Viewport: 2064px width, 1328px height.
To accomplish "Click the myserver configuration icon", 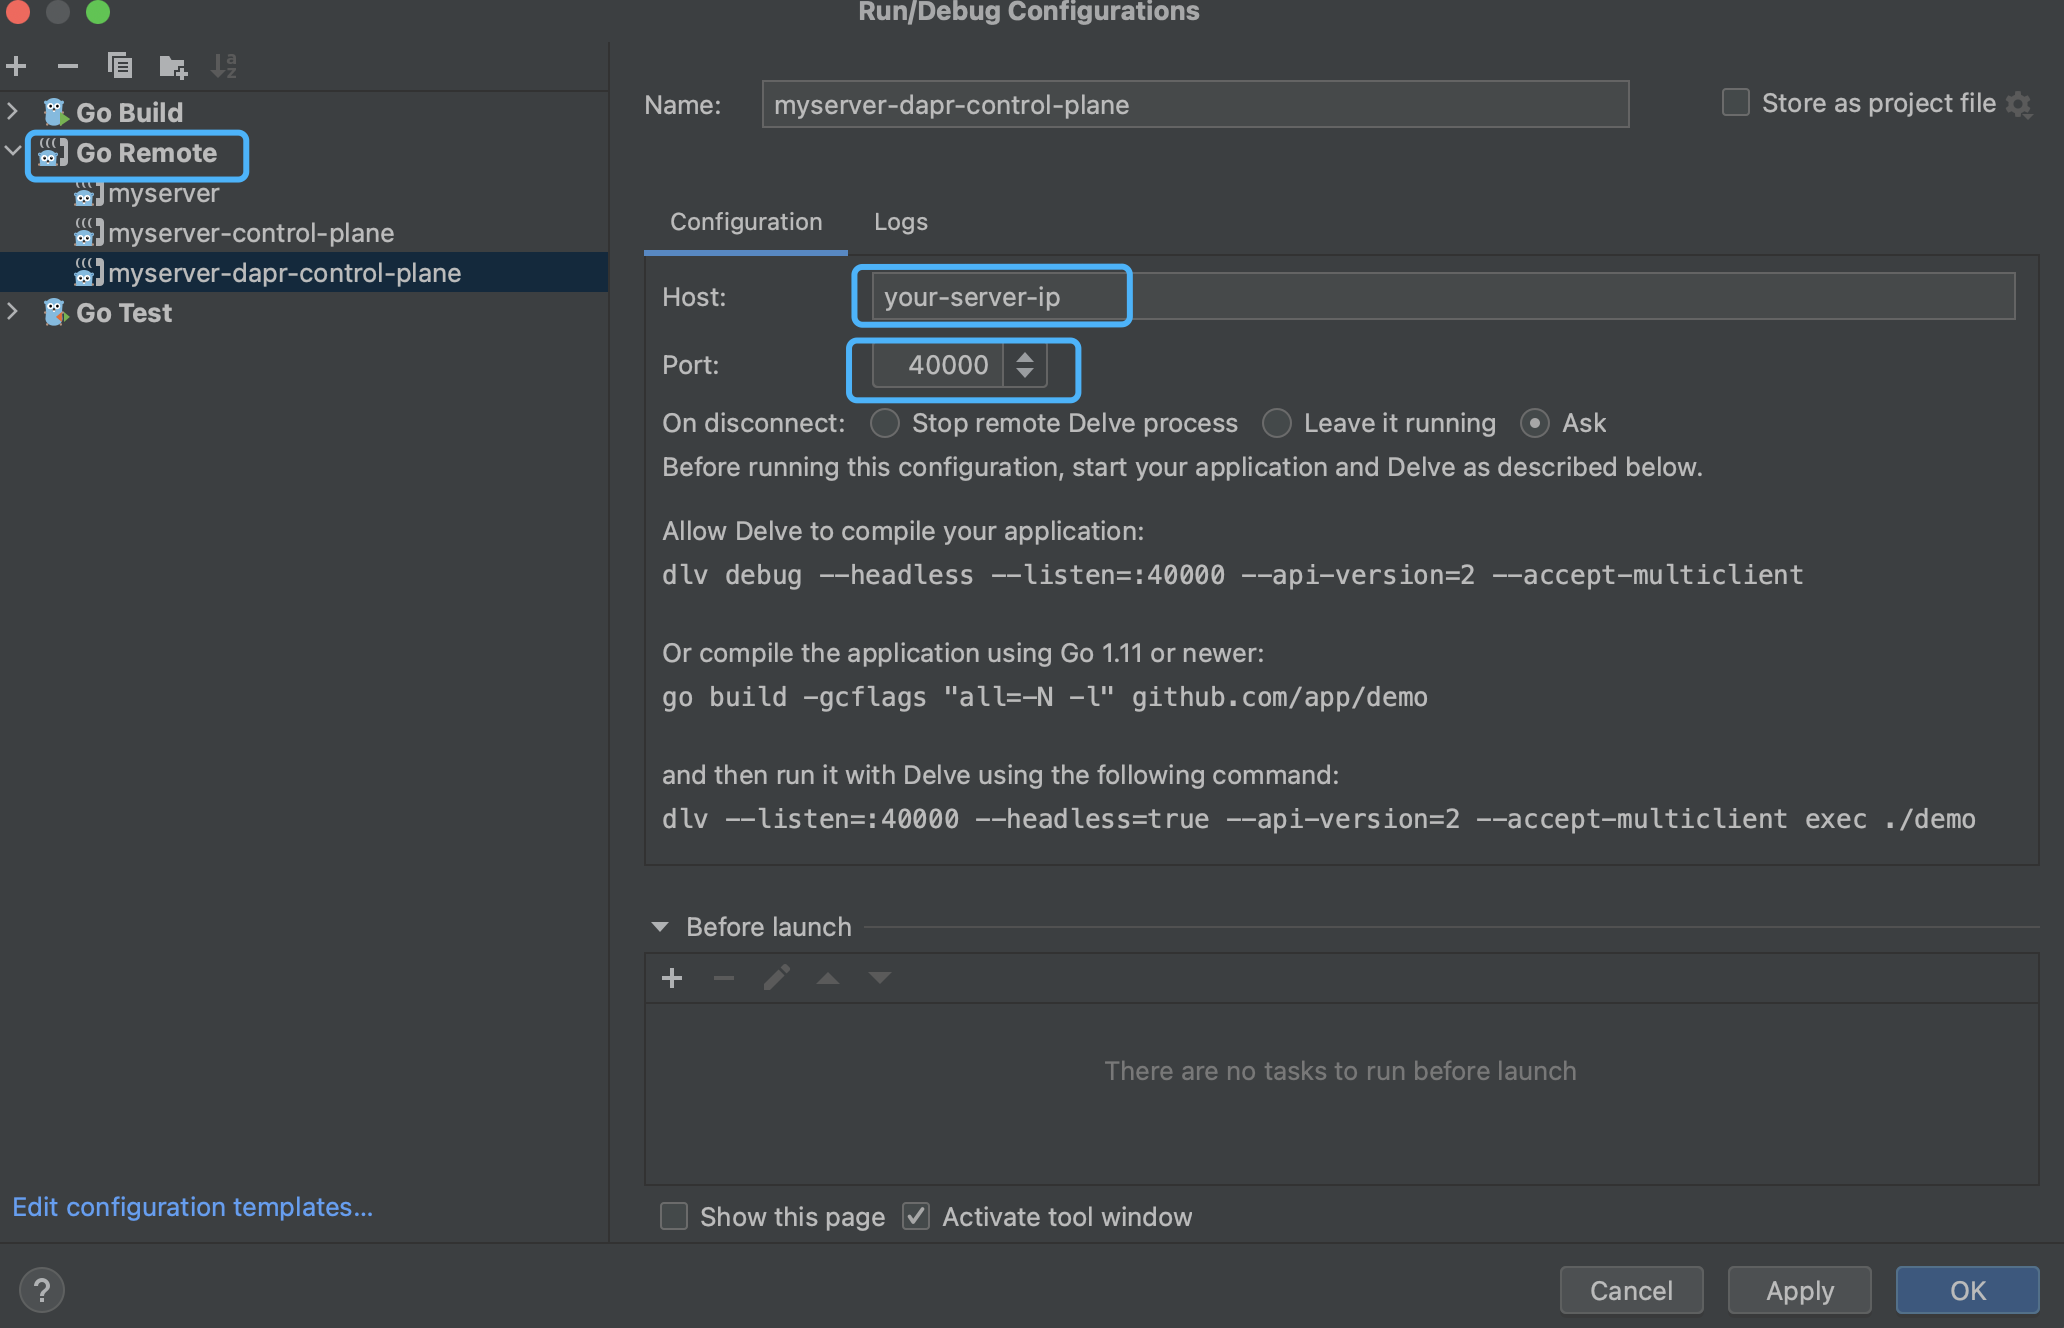I will 89,192.
